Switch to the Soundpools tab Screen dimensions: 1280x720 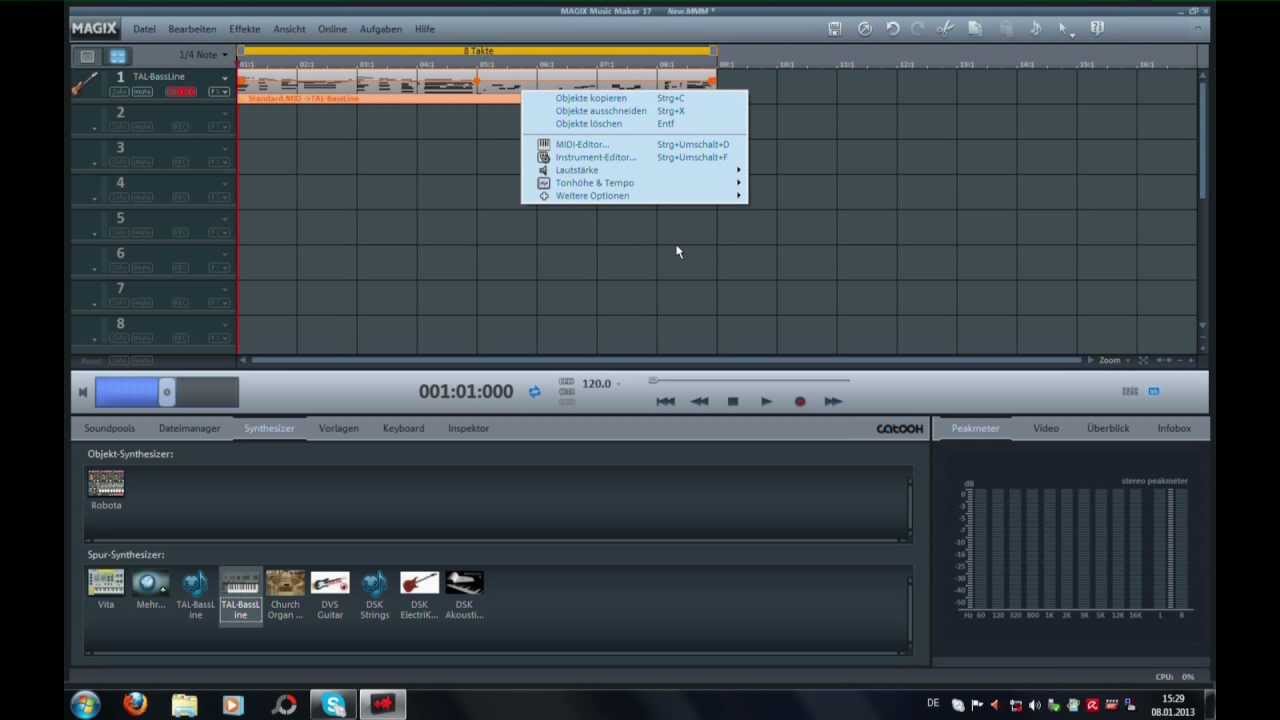click(x=109, y=428)
